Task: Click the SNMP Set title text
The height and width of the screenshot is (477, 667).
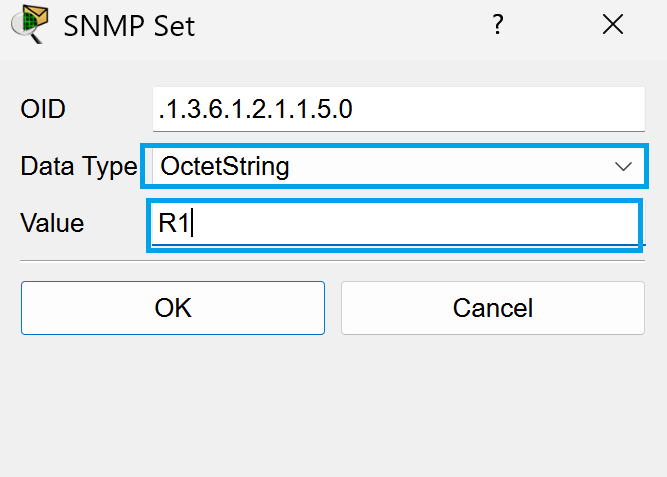Action: coord(129,26)
